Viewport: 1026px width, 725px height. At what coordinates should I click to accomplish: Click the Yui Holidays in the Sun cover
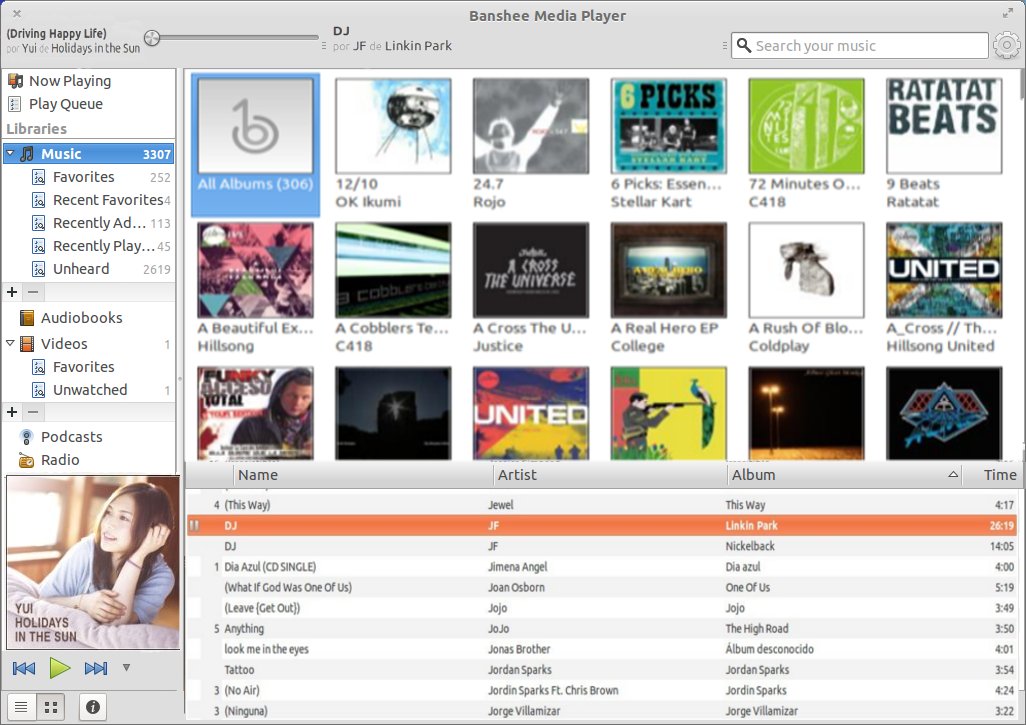pos(93,563)
